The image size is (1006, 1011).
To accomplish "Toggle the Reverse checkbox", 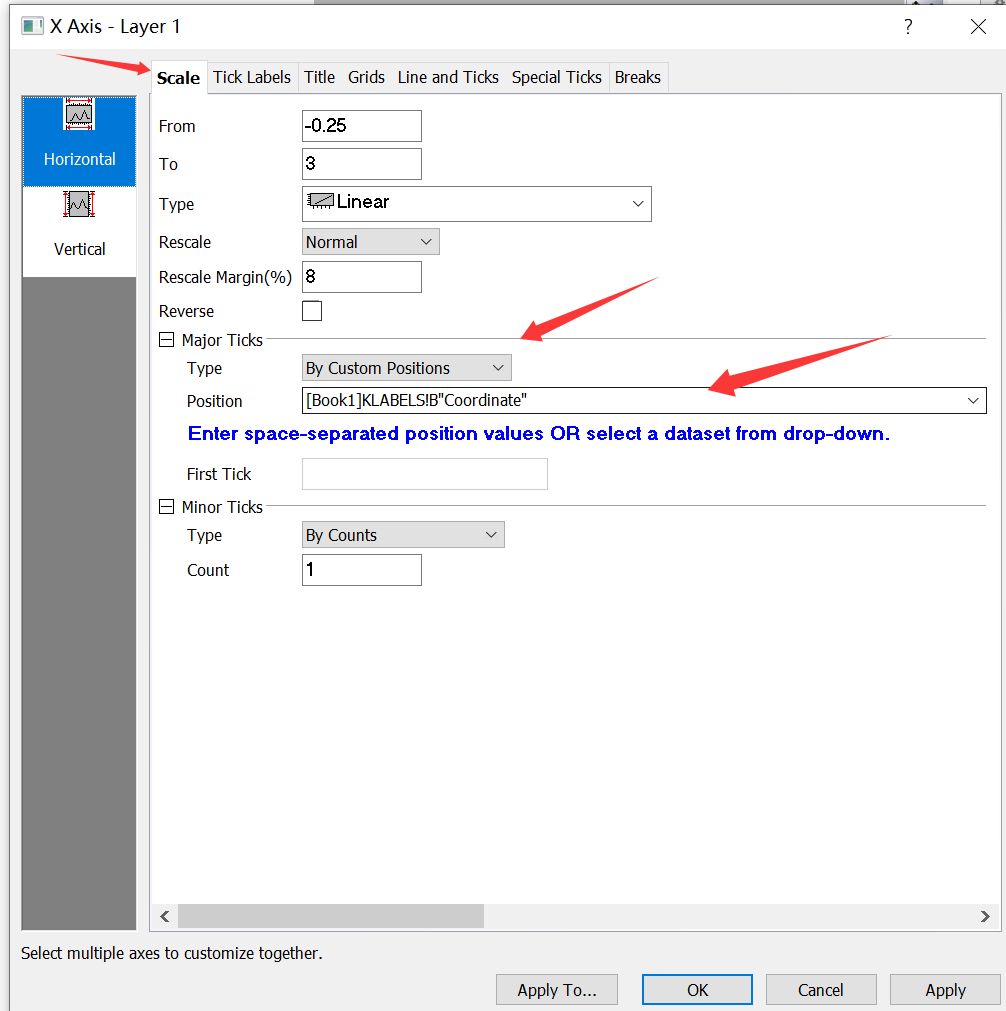I will 312,311.
